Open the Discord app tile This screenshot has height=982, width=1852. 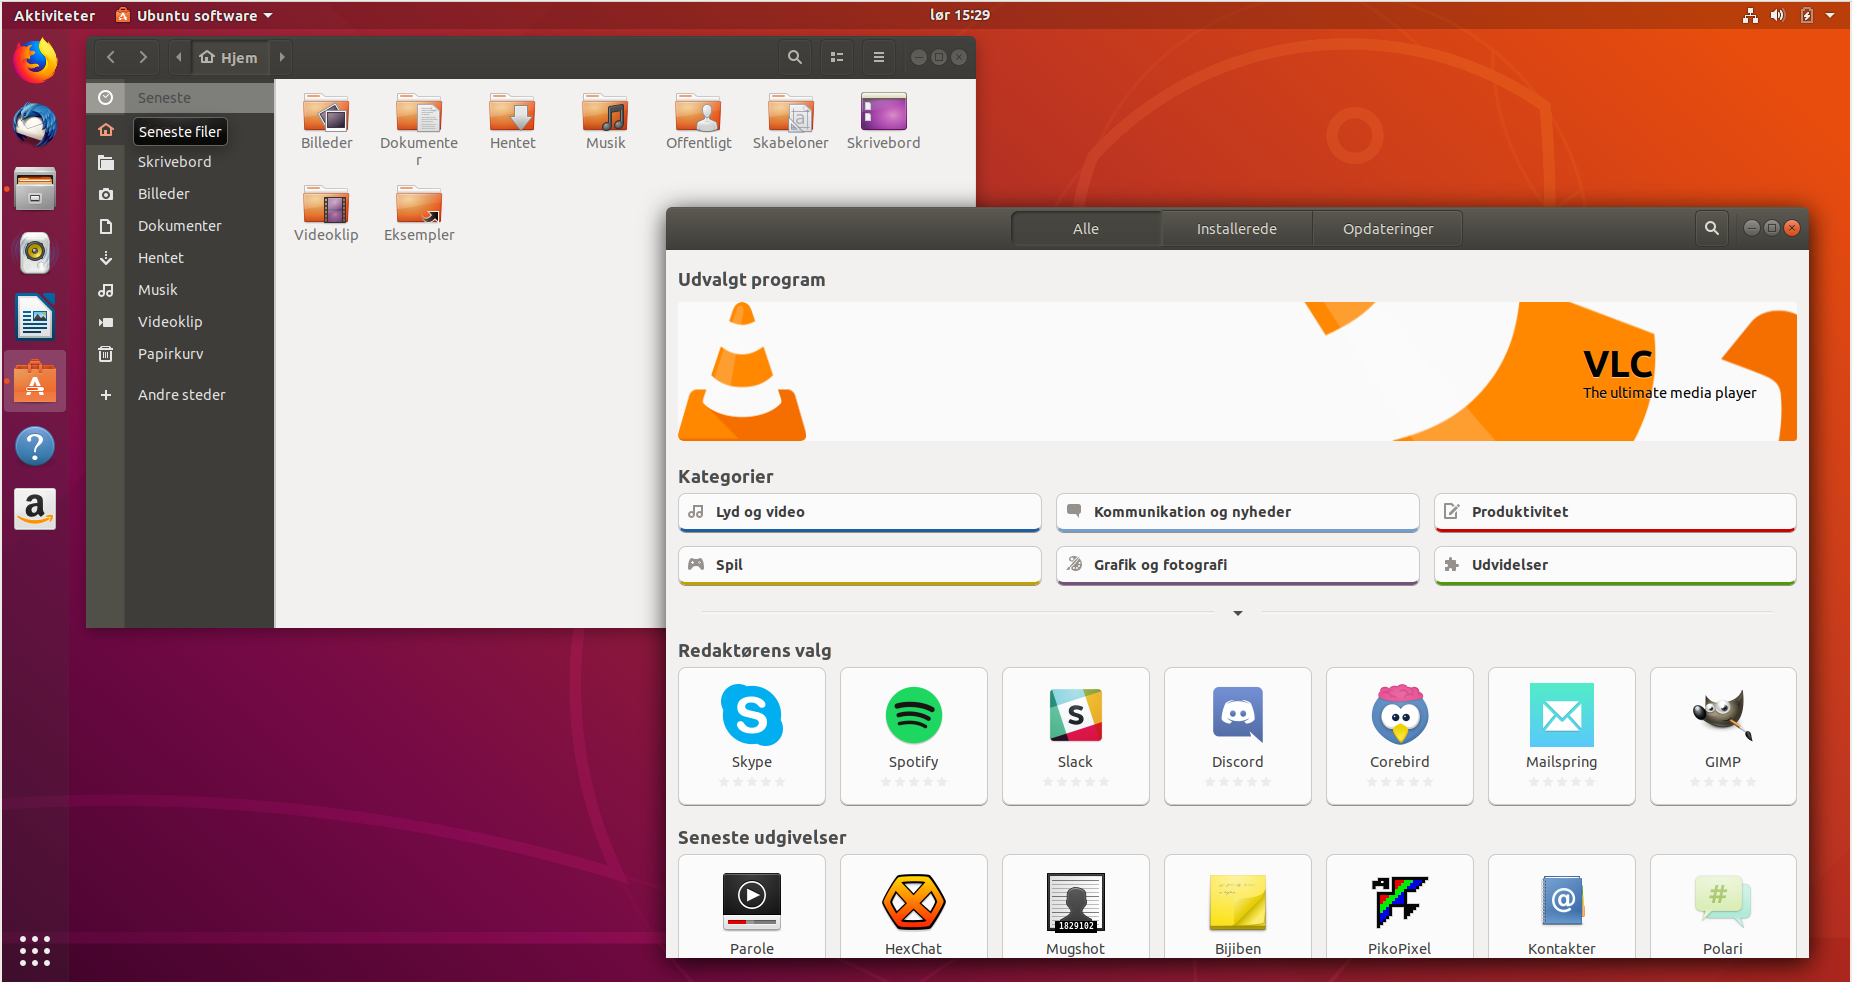click(x=1238, y=736)
